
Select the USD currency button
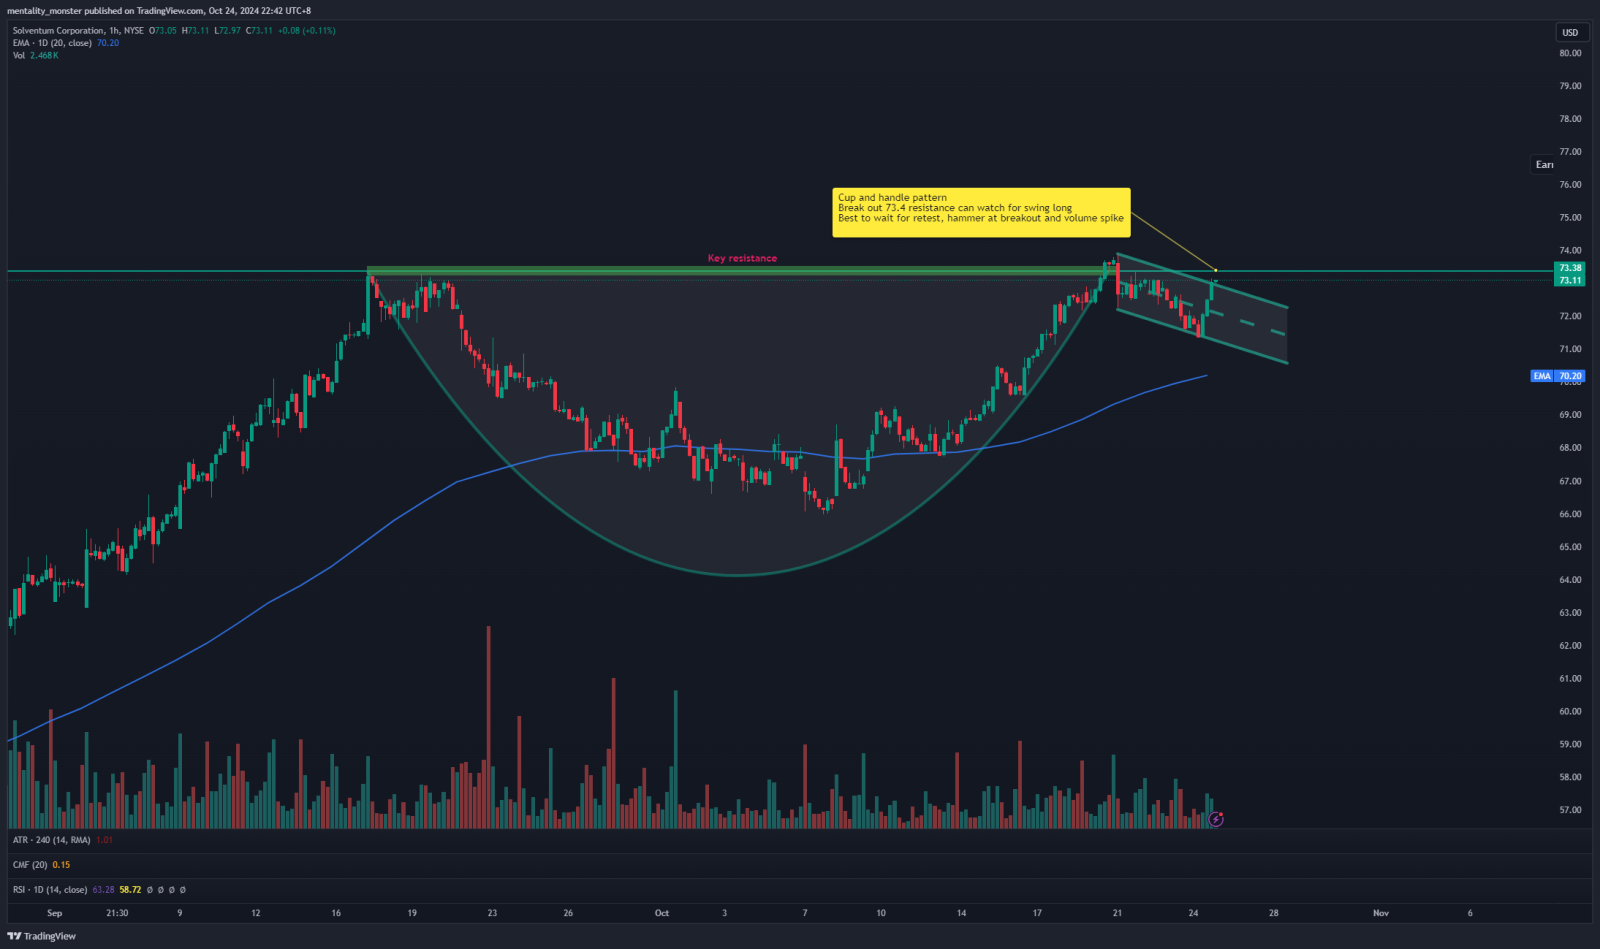tap(1570, 32)
